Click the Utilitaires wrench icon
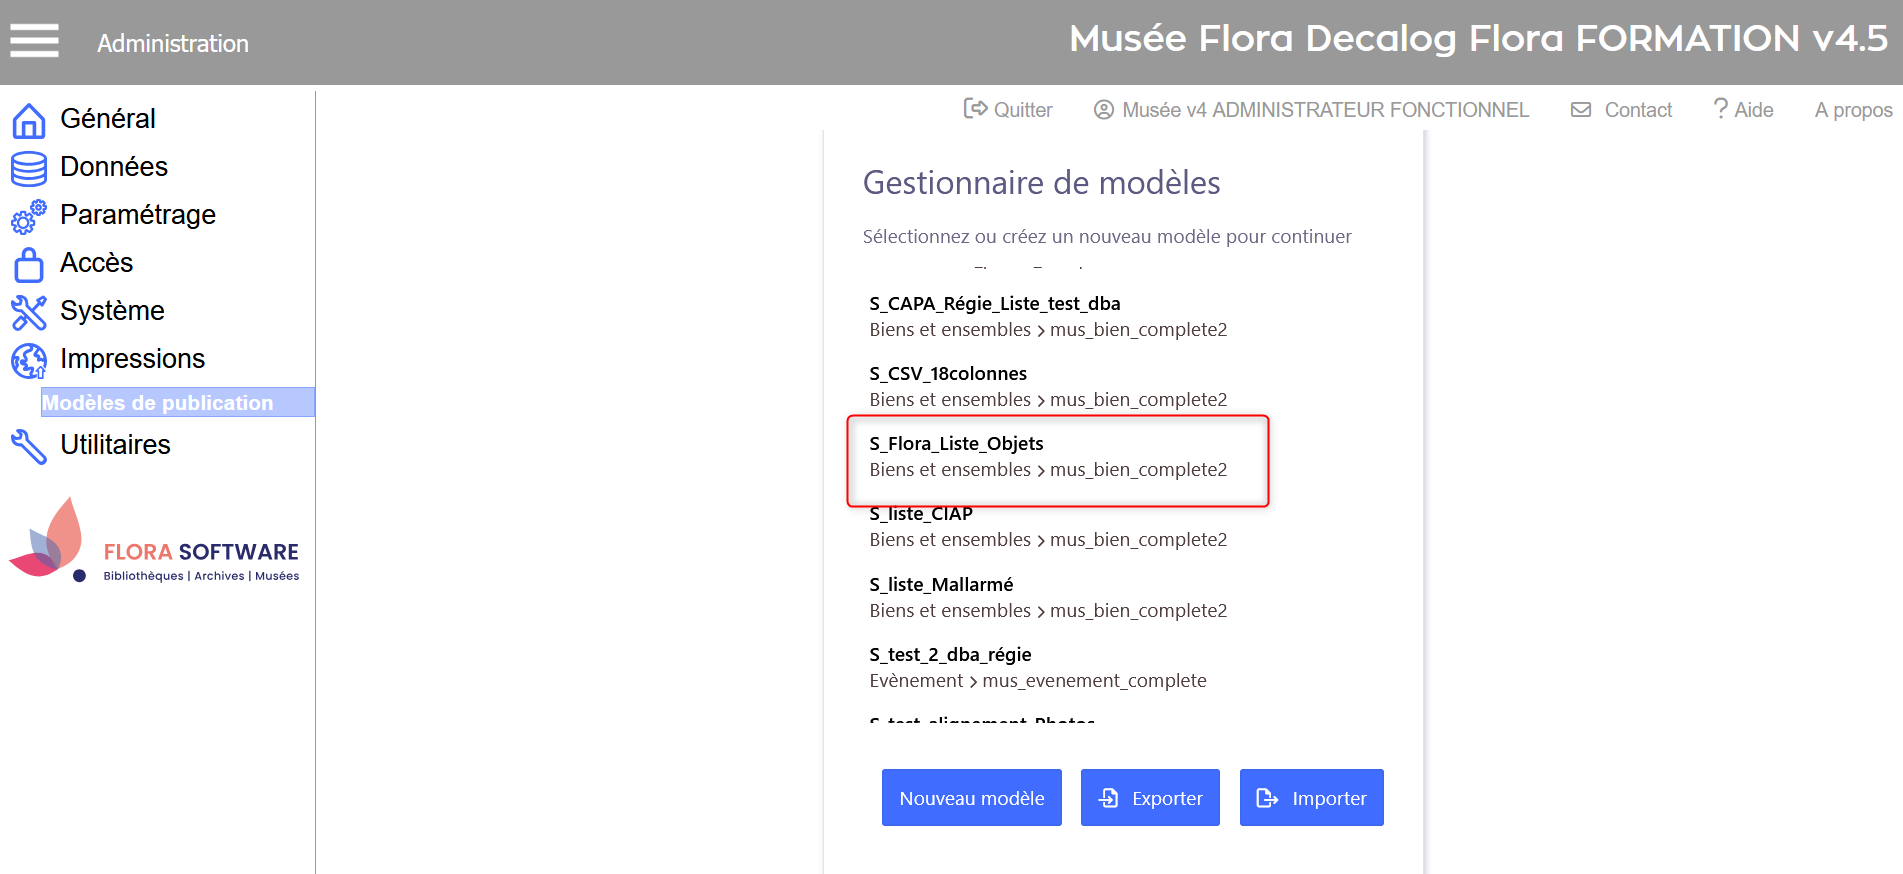Image resolution: width=1903 pixels, height=874 pixels. [29, 446]
